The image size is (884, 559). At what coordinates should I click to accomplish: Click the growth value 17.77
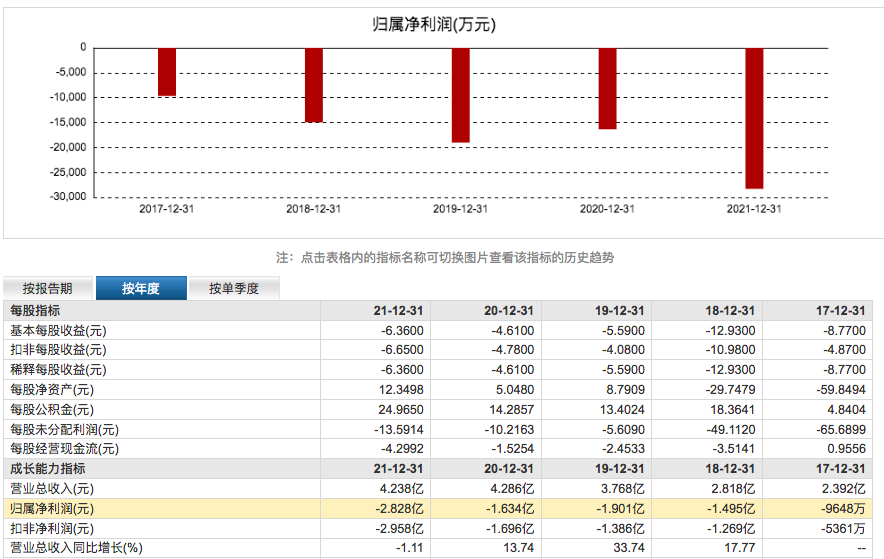tap(739, 548)
